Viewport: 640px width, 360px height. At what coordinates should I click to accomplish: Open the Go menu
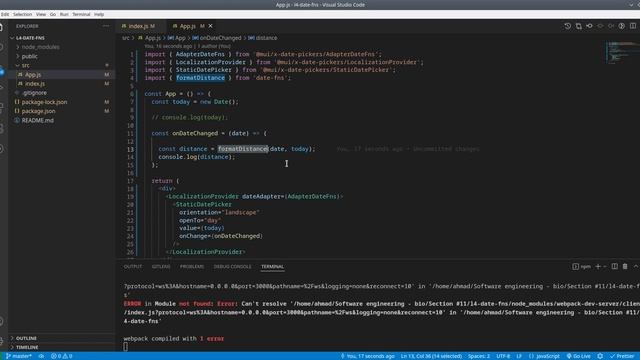(53, 14)
